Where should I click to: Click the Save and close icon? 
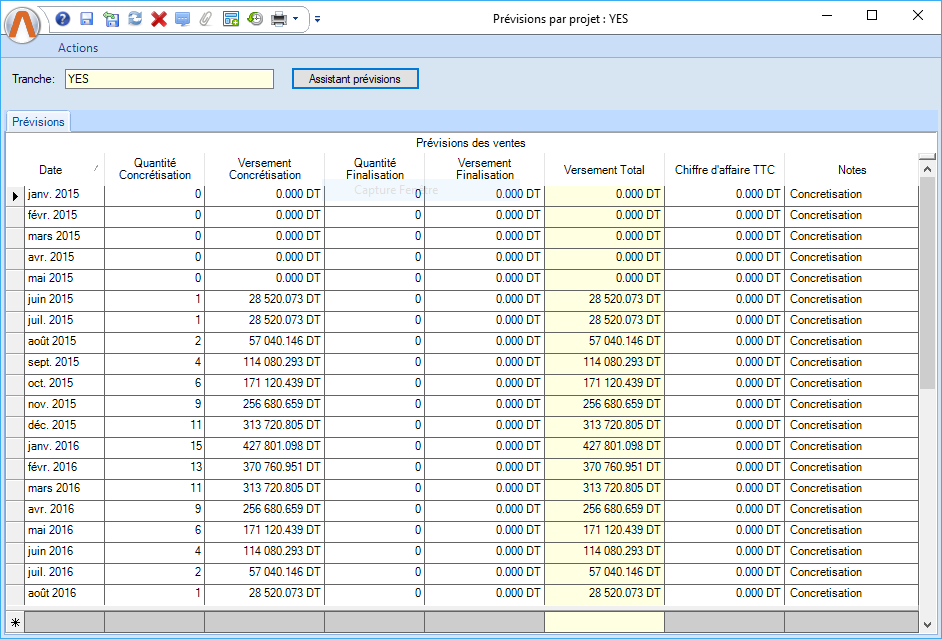tap(110, 18)
